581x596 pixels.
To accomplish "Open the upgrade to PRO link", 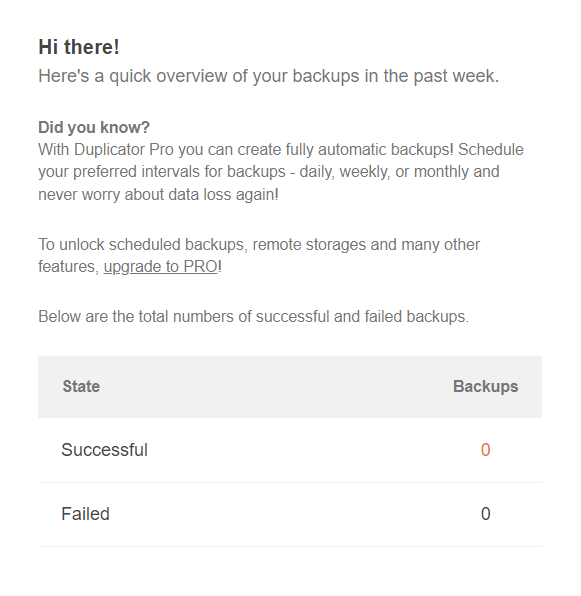I will (x=160, y=266).
